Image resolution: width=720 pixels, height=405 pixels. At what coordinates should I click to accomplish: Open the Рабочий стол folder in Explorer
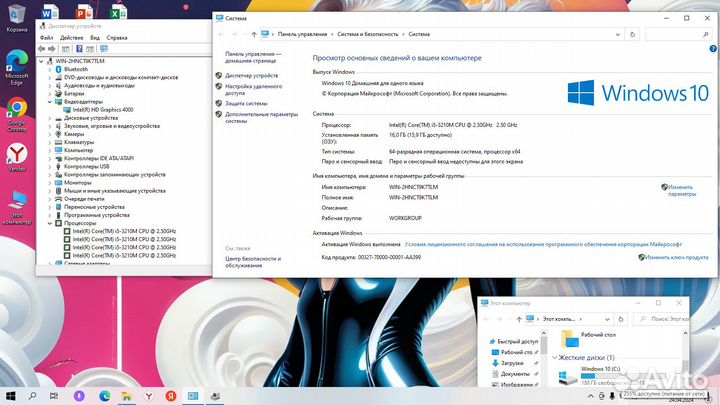(588, 339)
